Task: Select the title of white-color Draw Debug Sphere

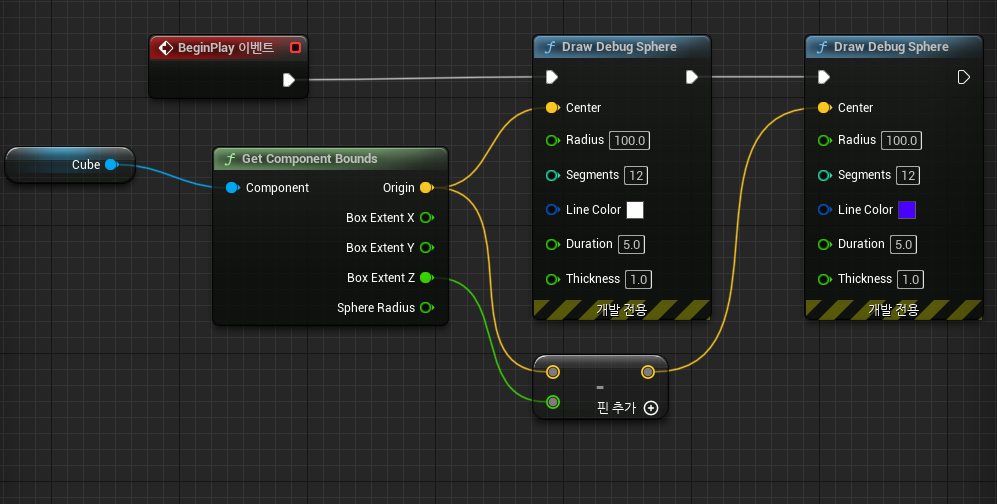Action: (x=619, y=47)
